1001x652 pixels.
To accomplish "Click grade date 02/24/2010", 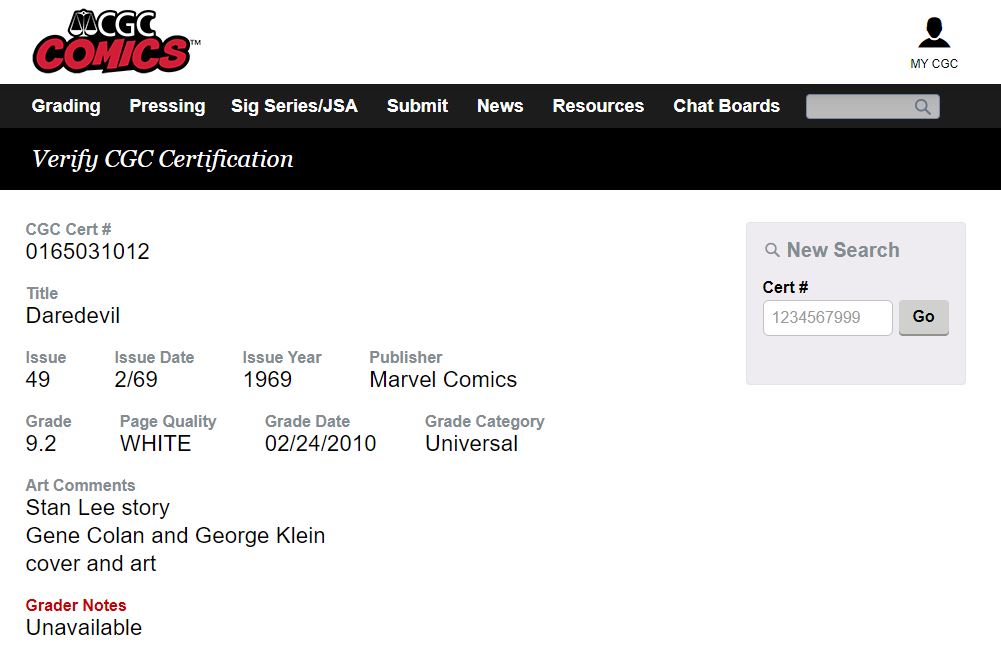I will tap(320, 443).
